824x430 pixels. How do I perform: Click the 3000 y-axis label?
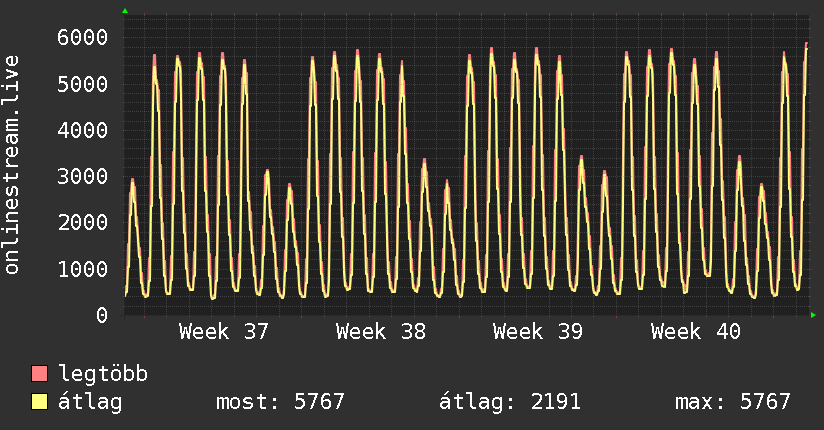point(83,176)
